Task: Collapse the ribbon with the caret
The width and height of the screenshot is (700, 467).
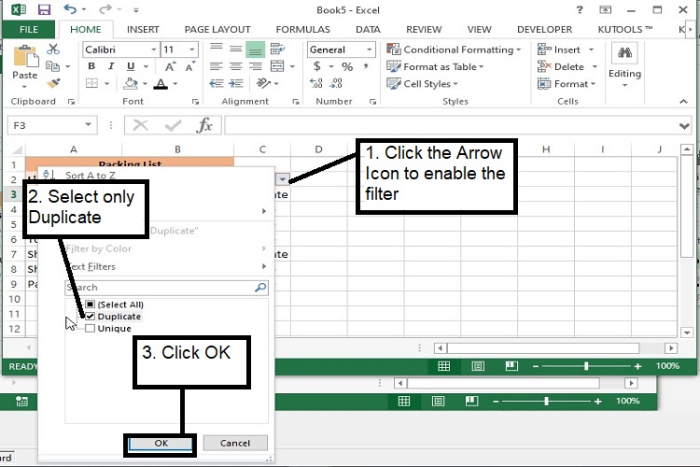Action: click(683, 101)
